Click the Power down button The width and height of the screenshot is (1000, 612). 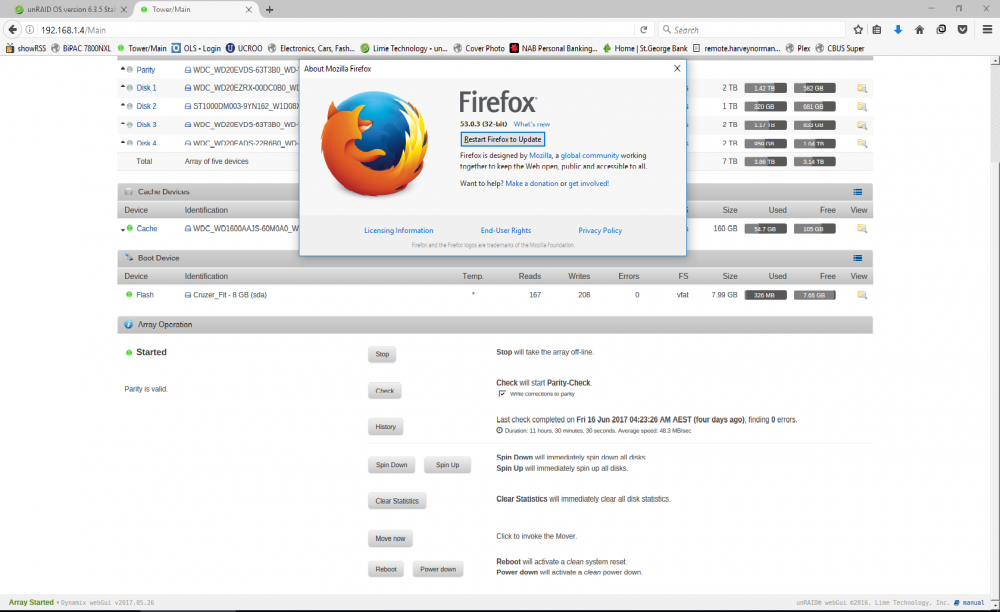[438, 569]
